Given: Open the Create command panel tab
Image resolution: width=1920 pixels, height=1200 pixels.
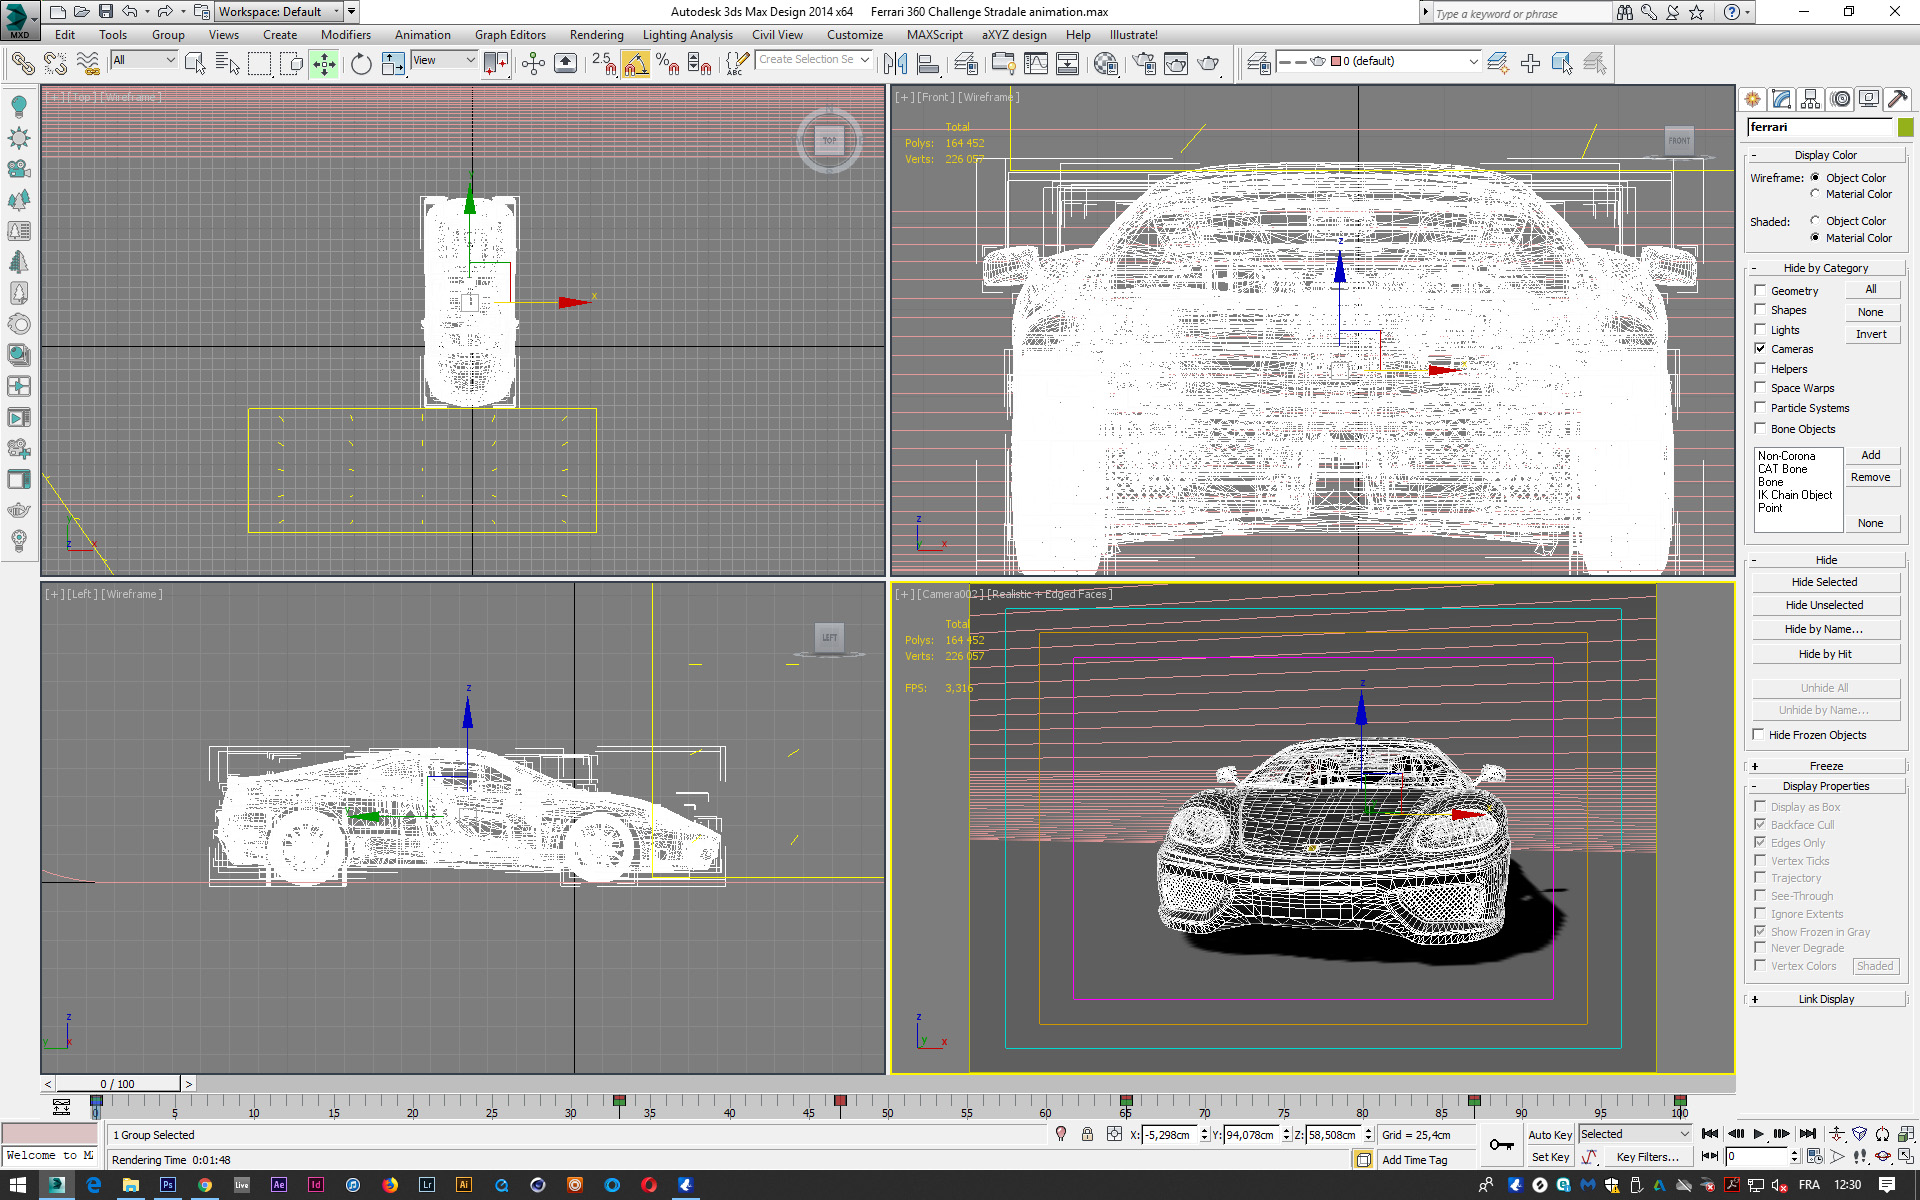Looking at the screenshot, I should (x=1752, y=99).
